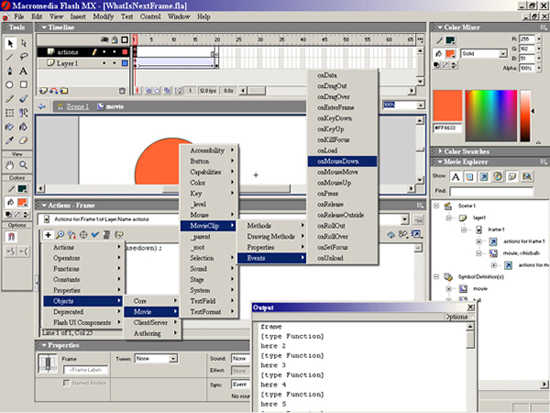Collapse the Movie Explorer panel
Screen dimensions: 550x413
[440, 162]
